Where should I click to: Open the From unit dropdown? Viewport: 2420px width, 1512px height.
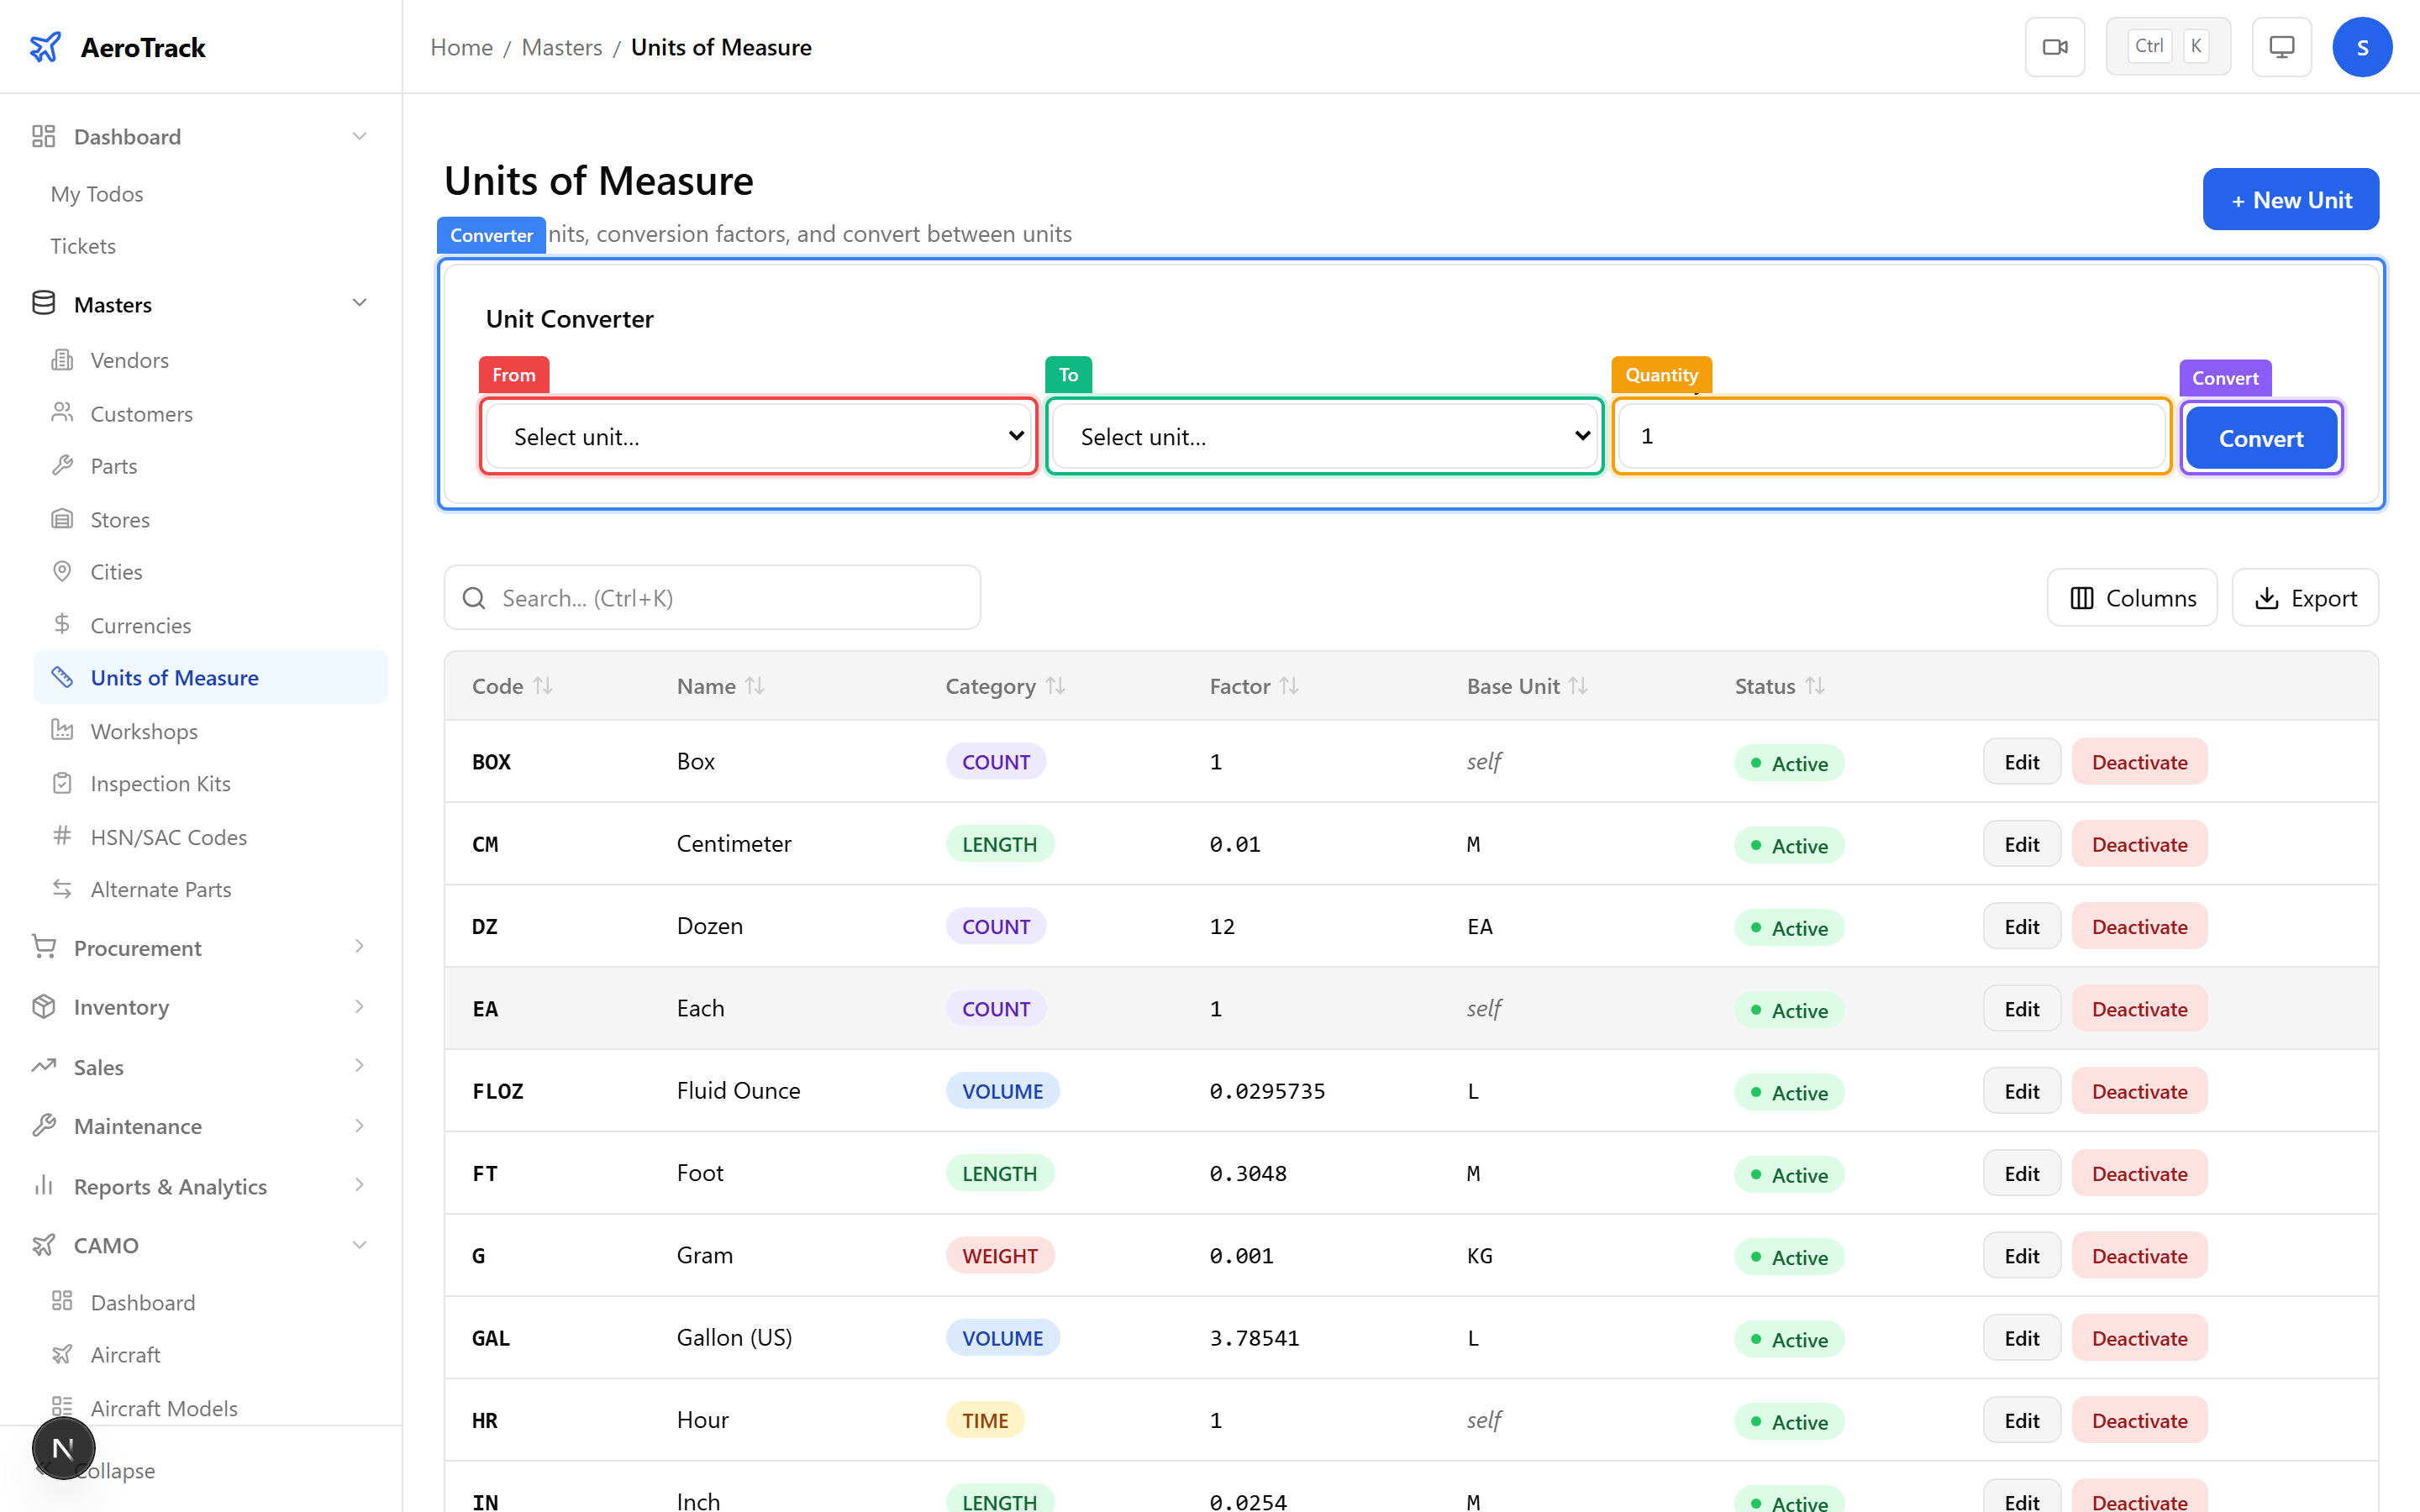(758, 437)
